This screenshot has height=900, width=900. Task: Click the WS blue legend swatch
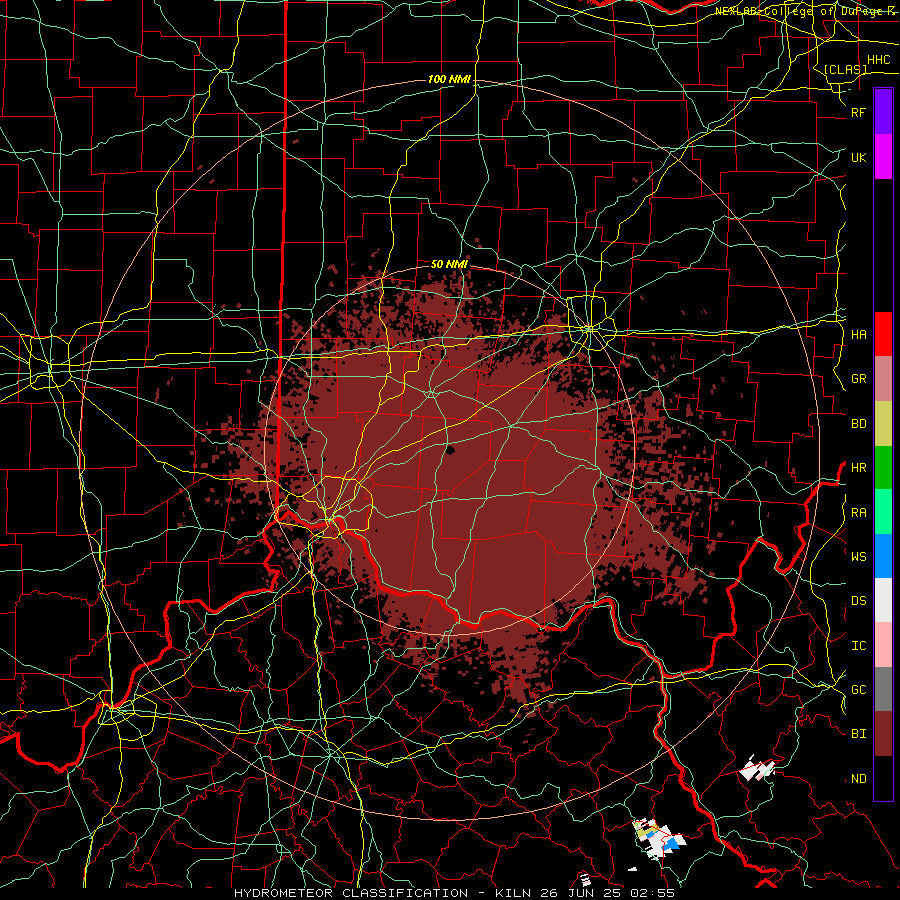pos(883,556)
